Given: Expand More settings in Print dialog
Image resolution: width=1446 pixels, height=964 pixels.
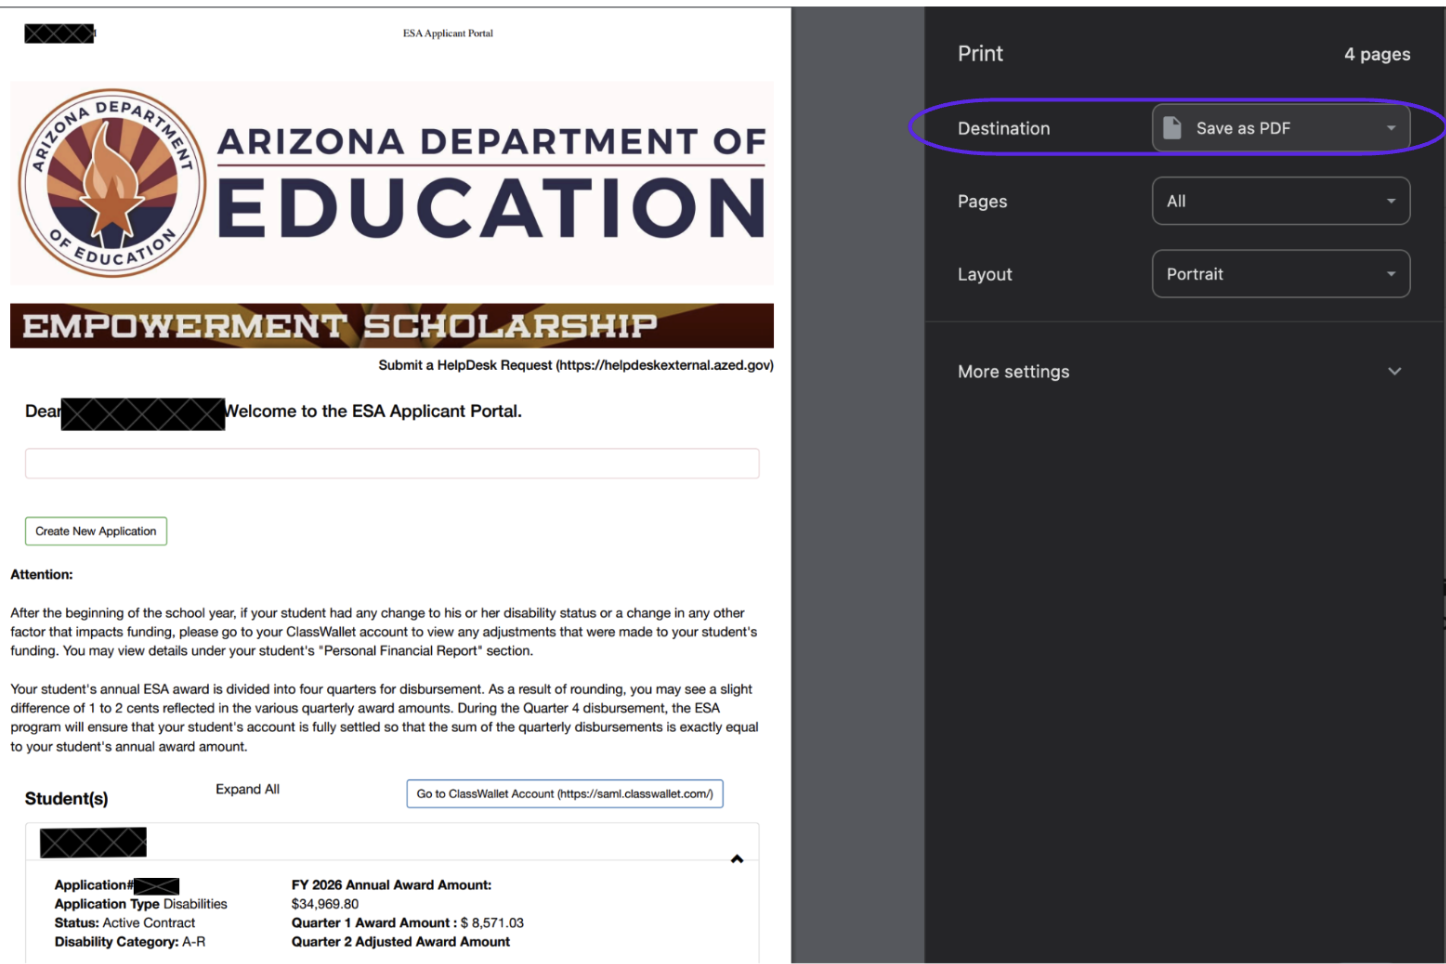Looking at the screenshot, I should pos(1180,371).
